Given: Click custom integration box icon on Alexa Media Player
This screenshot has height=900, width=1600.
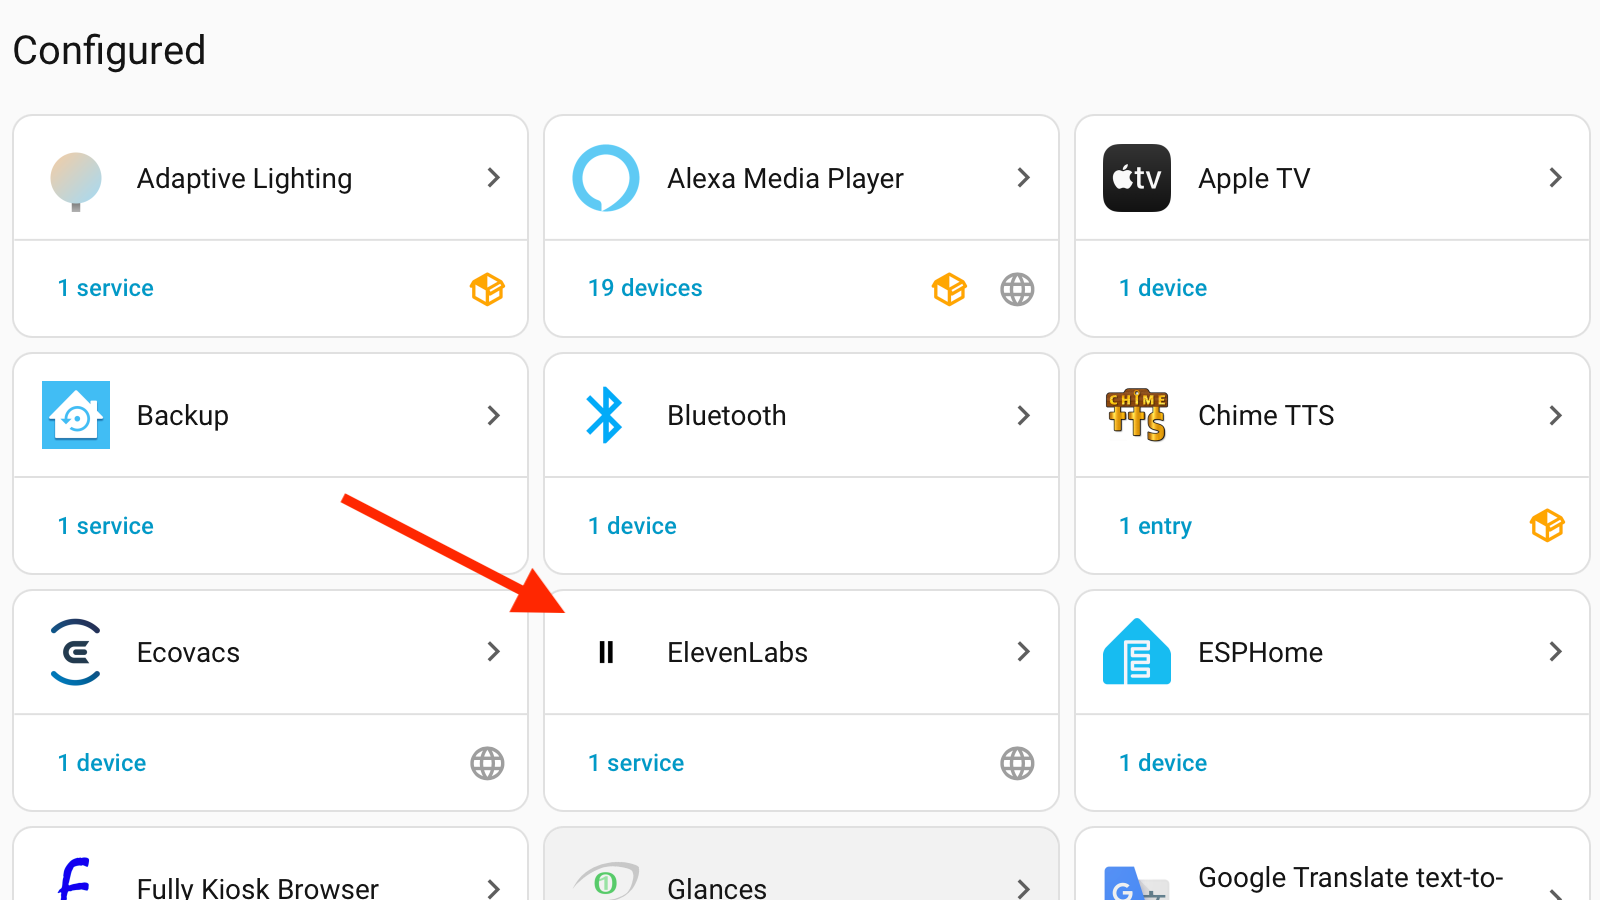Looking at the screenshot, I should (x=949, y=289).
